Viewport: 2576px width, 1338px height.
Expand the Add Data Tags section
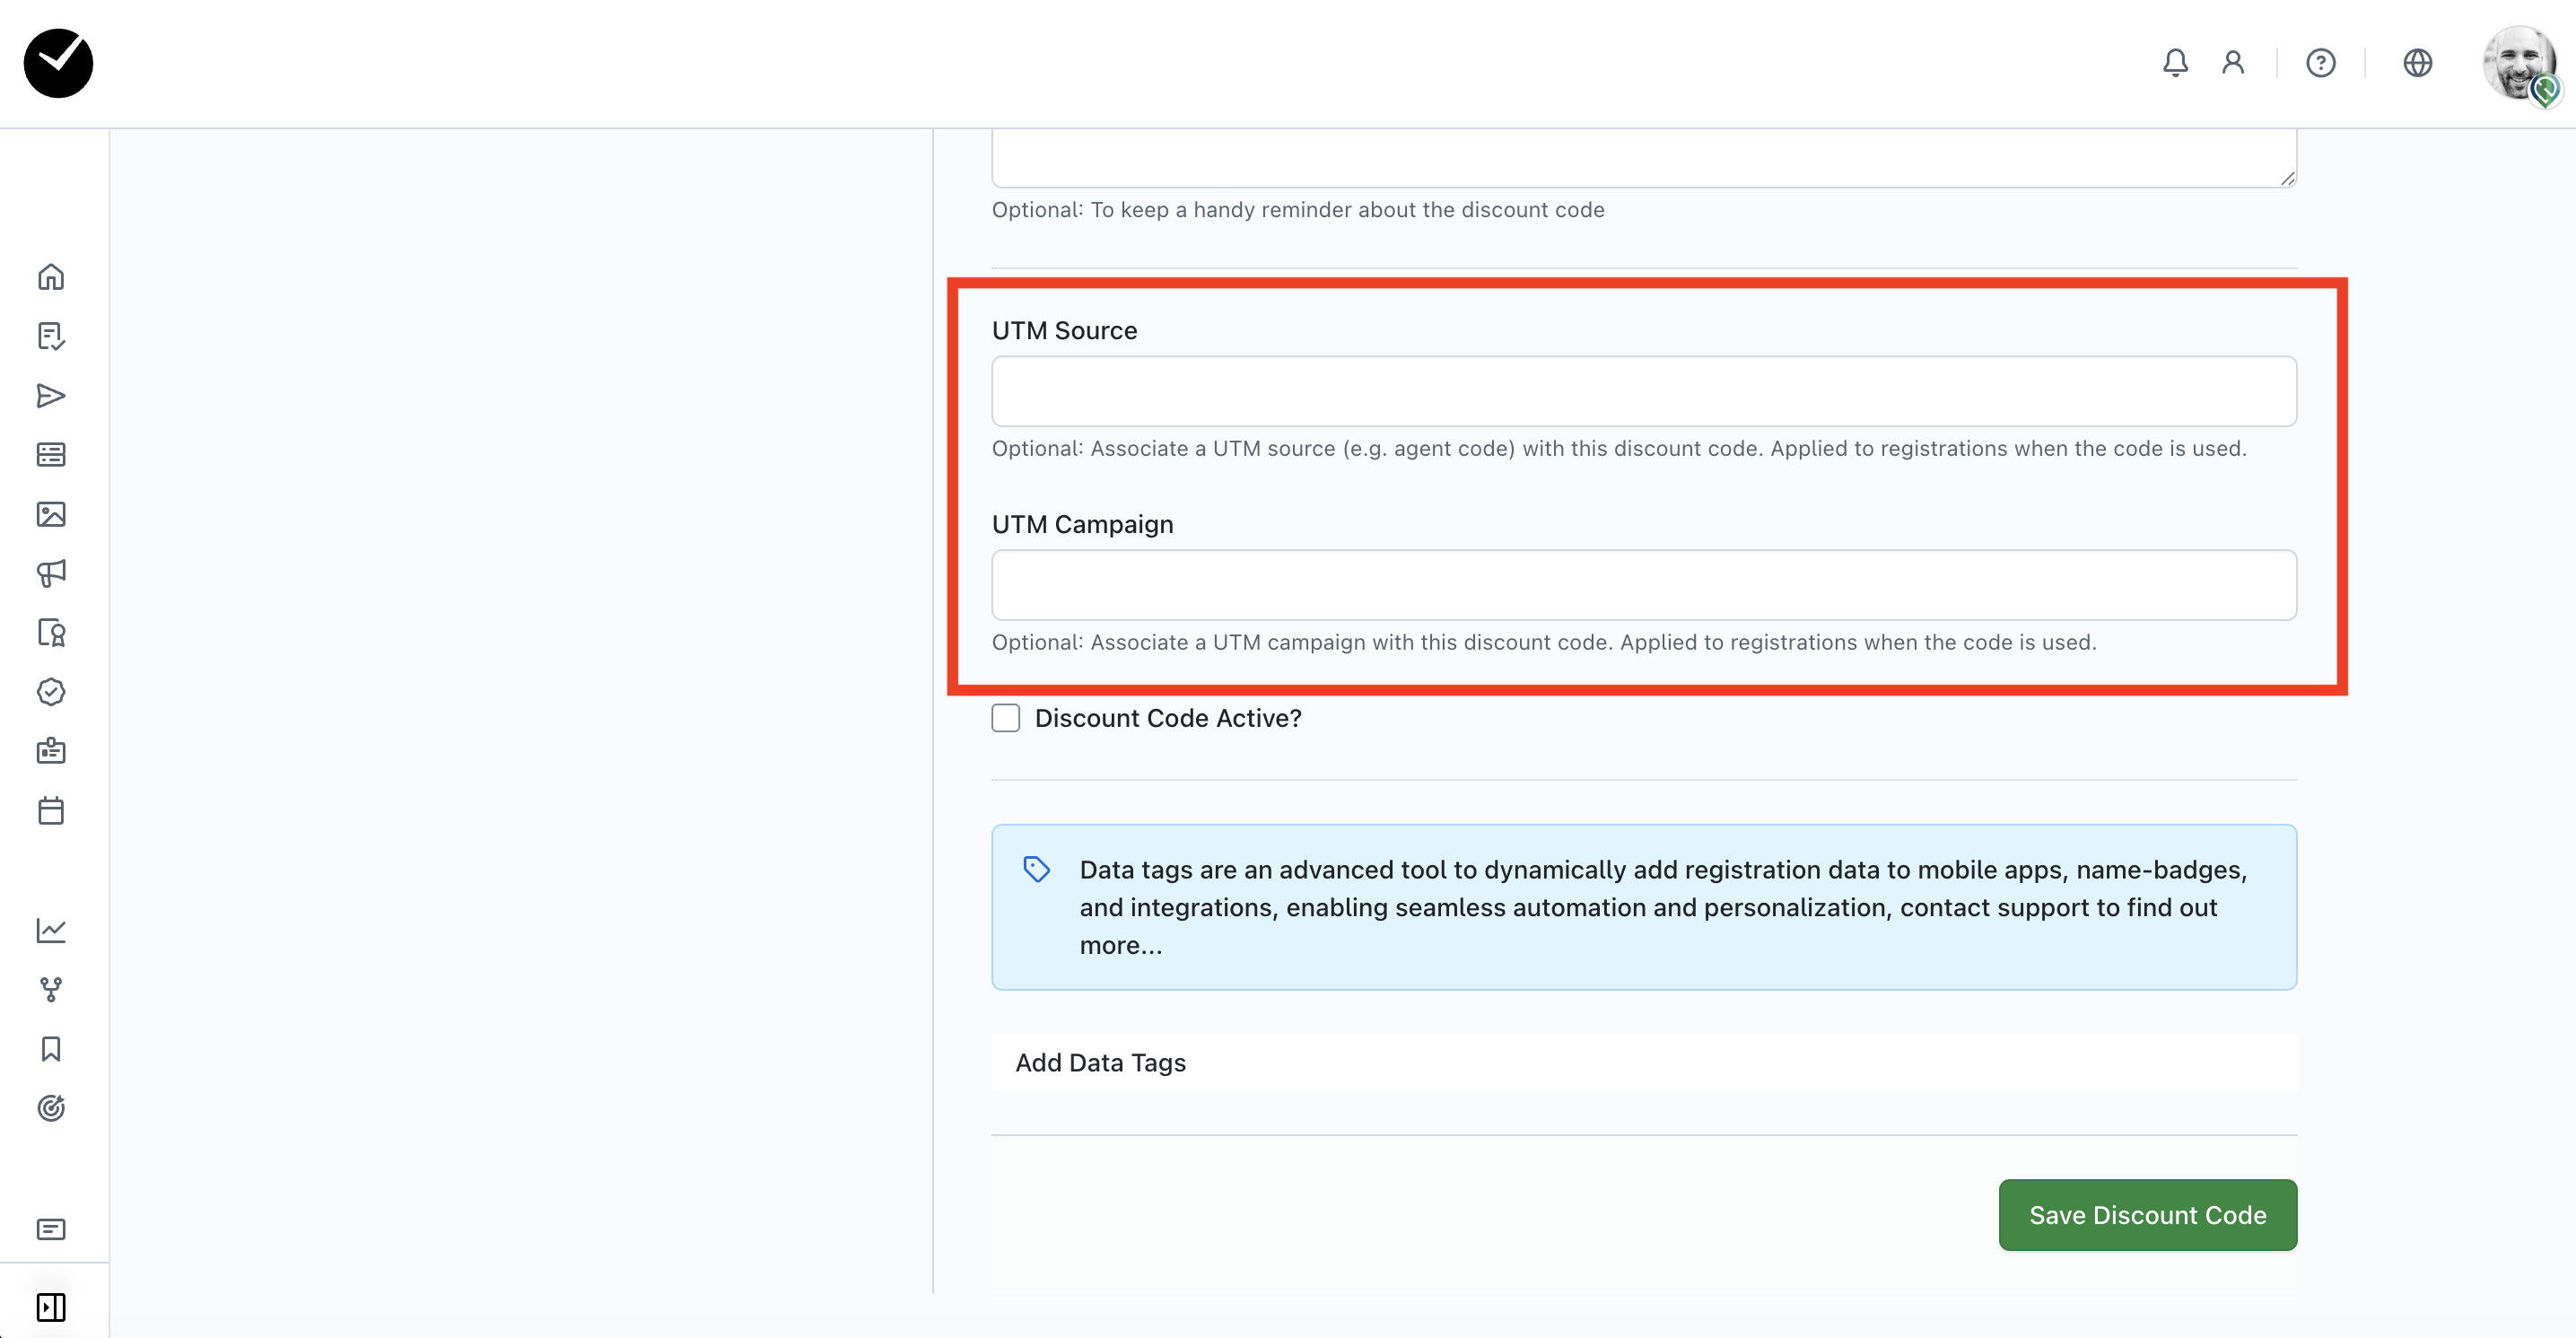click(1100, 1062)
